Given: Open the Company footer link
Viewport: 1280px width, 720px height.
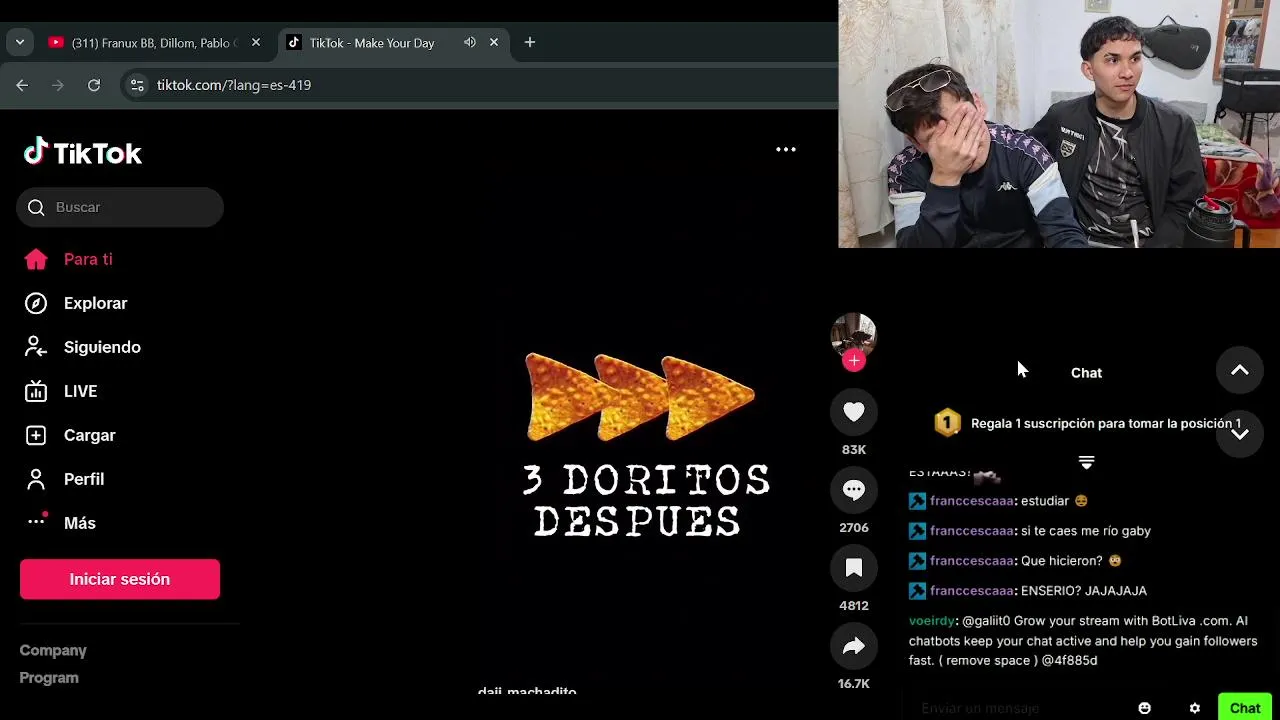Looking at the screenshot, I should click(53, 650).
